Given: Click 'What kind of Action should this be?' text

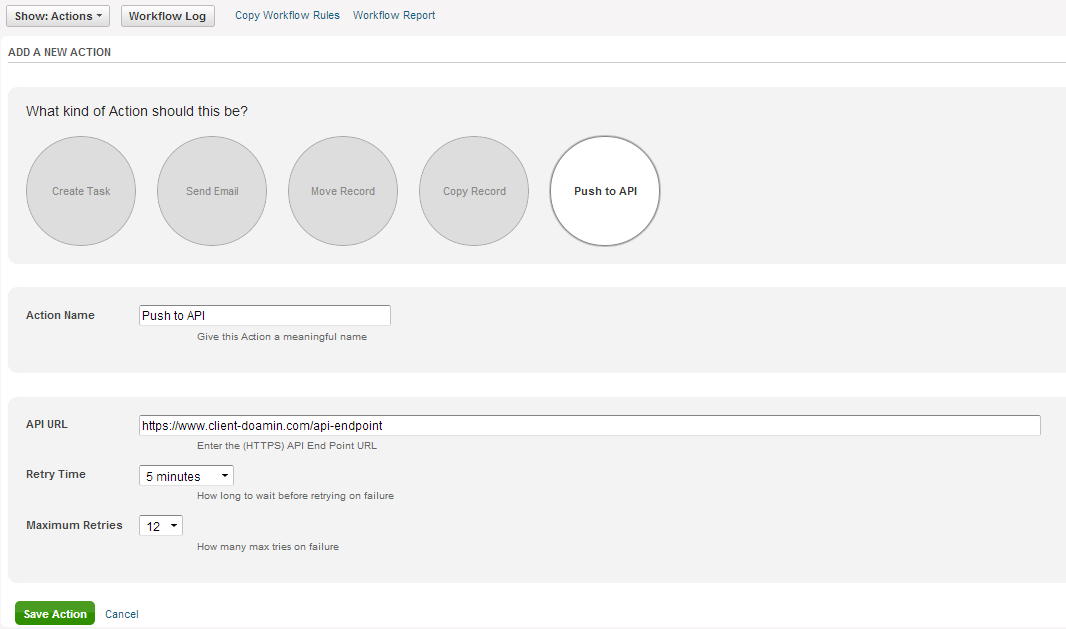Looking at the screenshot, I should [137, 111].
